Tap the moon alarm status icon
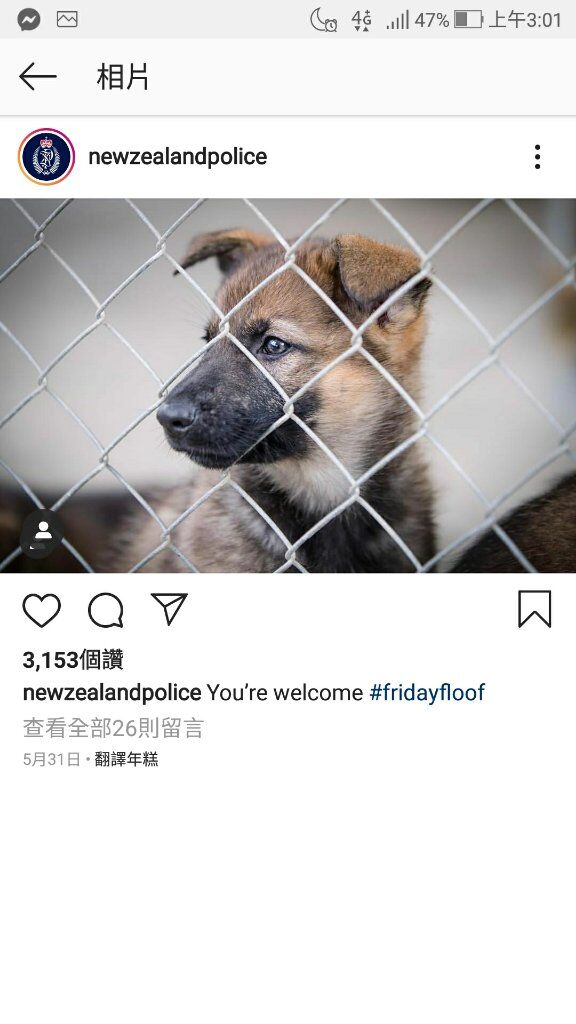Screen dimensions: 576x1024 324,20
